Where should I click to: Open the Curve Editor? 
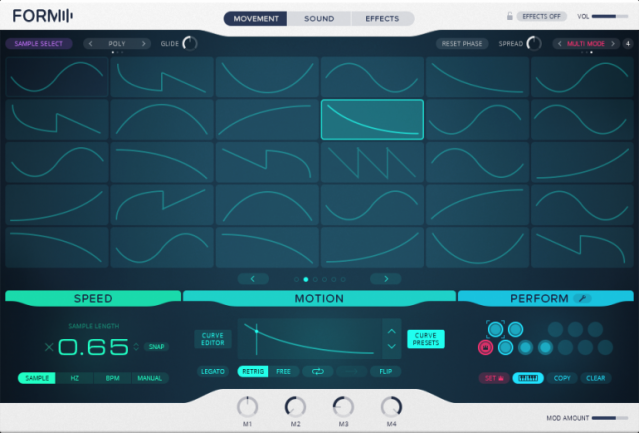213,339
